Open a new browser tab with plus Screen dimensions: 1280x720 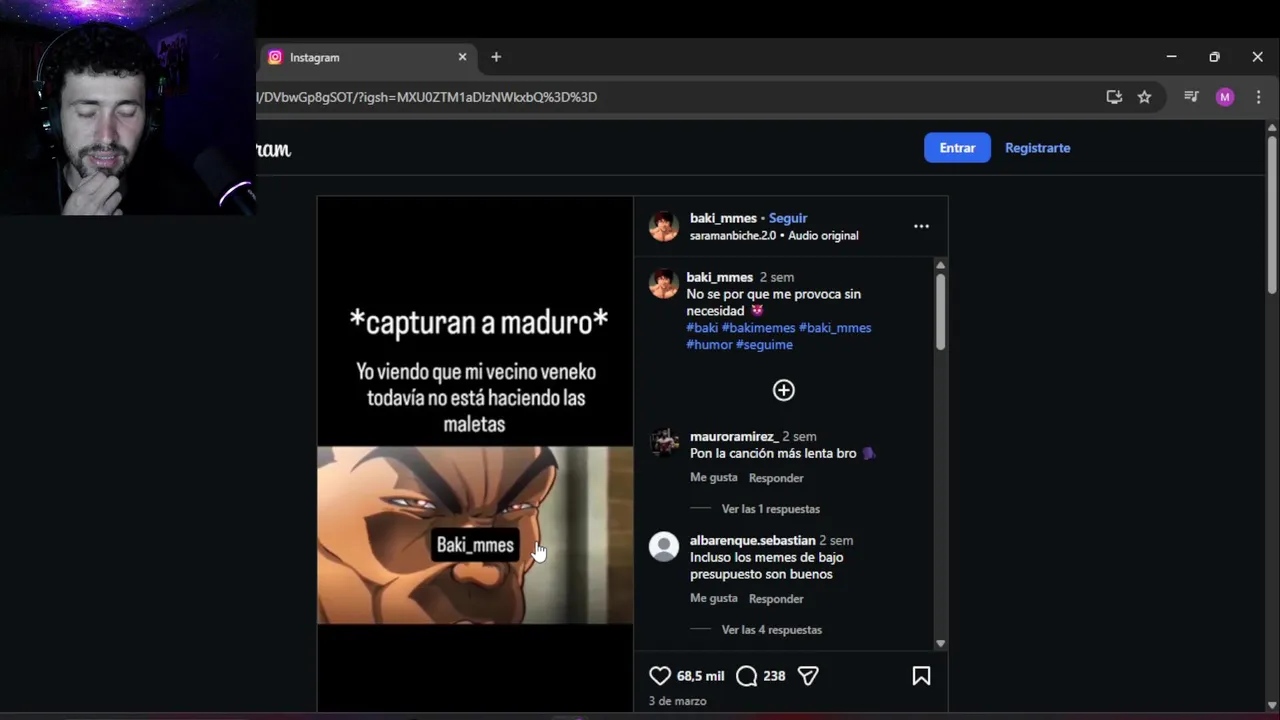496,57
